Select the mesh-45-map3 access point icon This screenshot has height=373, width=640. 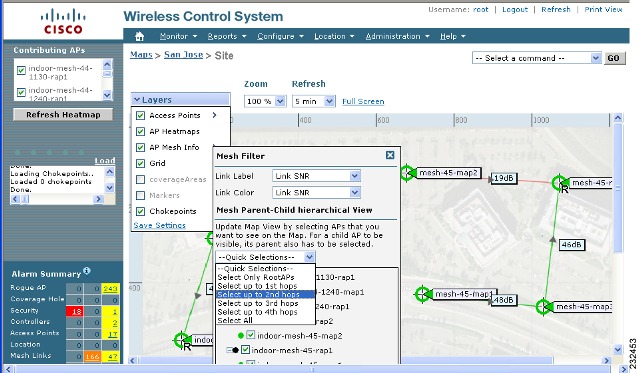543,306
